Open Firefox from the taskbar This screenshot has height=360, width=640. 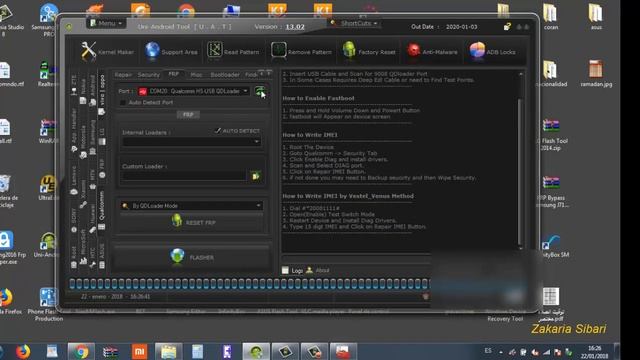tap(23, 351)
